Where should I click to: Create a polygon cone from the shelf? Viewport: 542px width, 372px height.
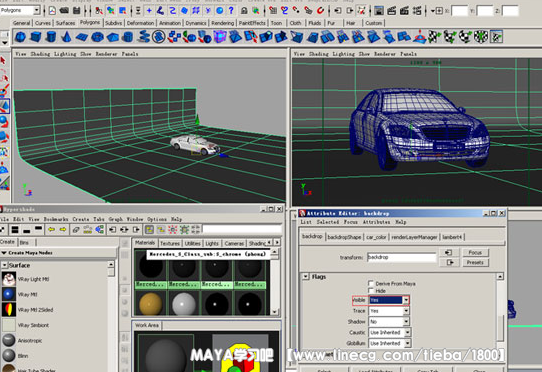tap(66, 37)
